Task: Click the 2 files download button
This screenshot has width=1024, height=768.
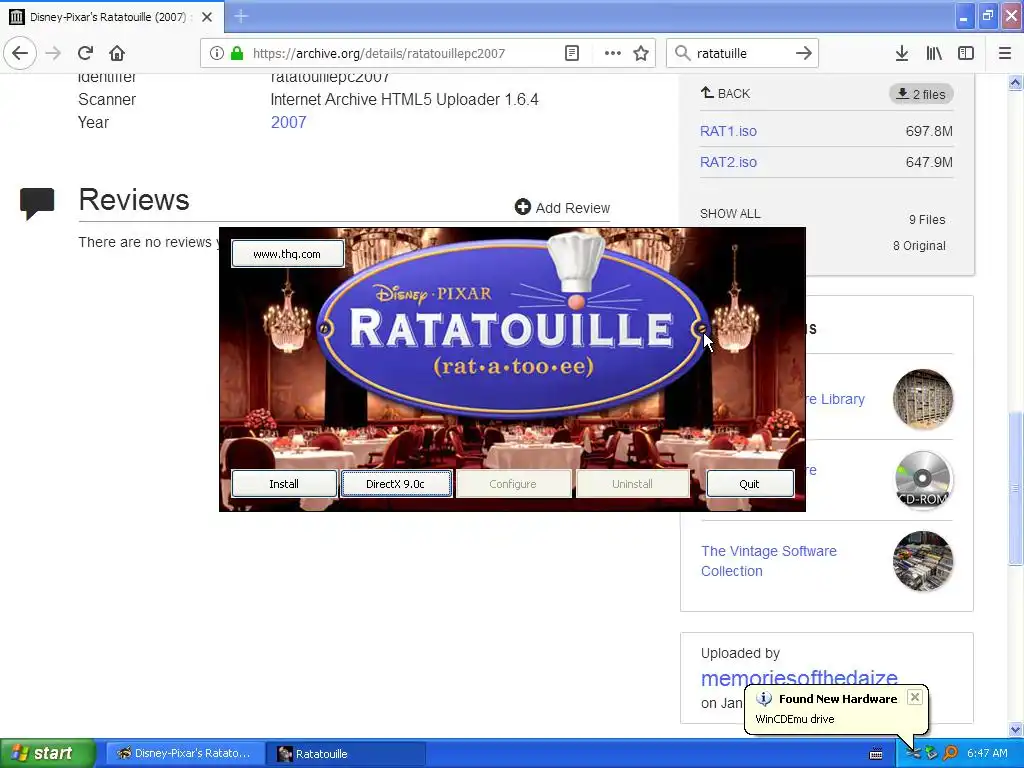Action: (x=921, y=94)
